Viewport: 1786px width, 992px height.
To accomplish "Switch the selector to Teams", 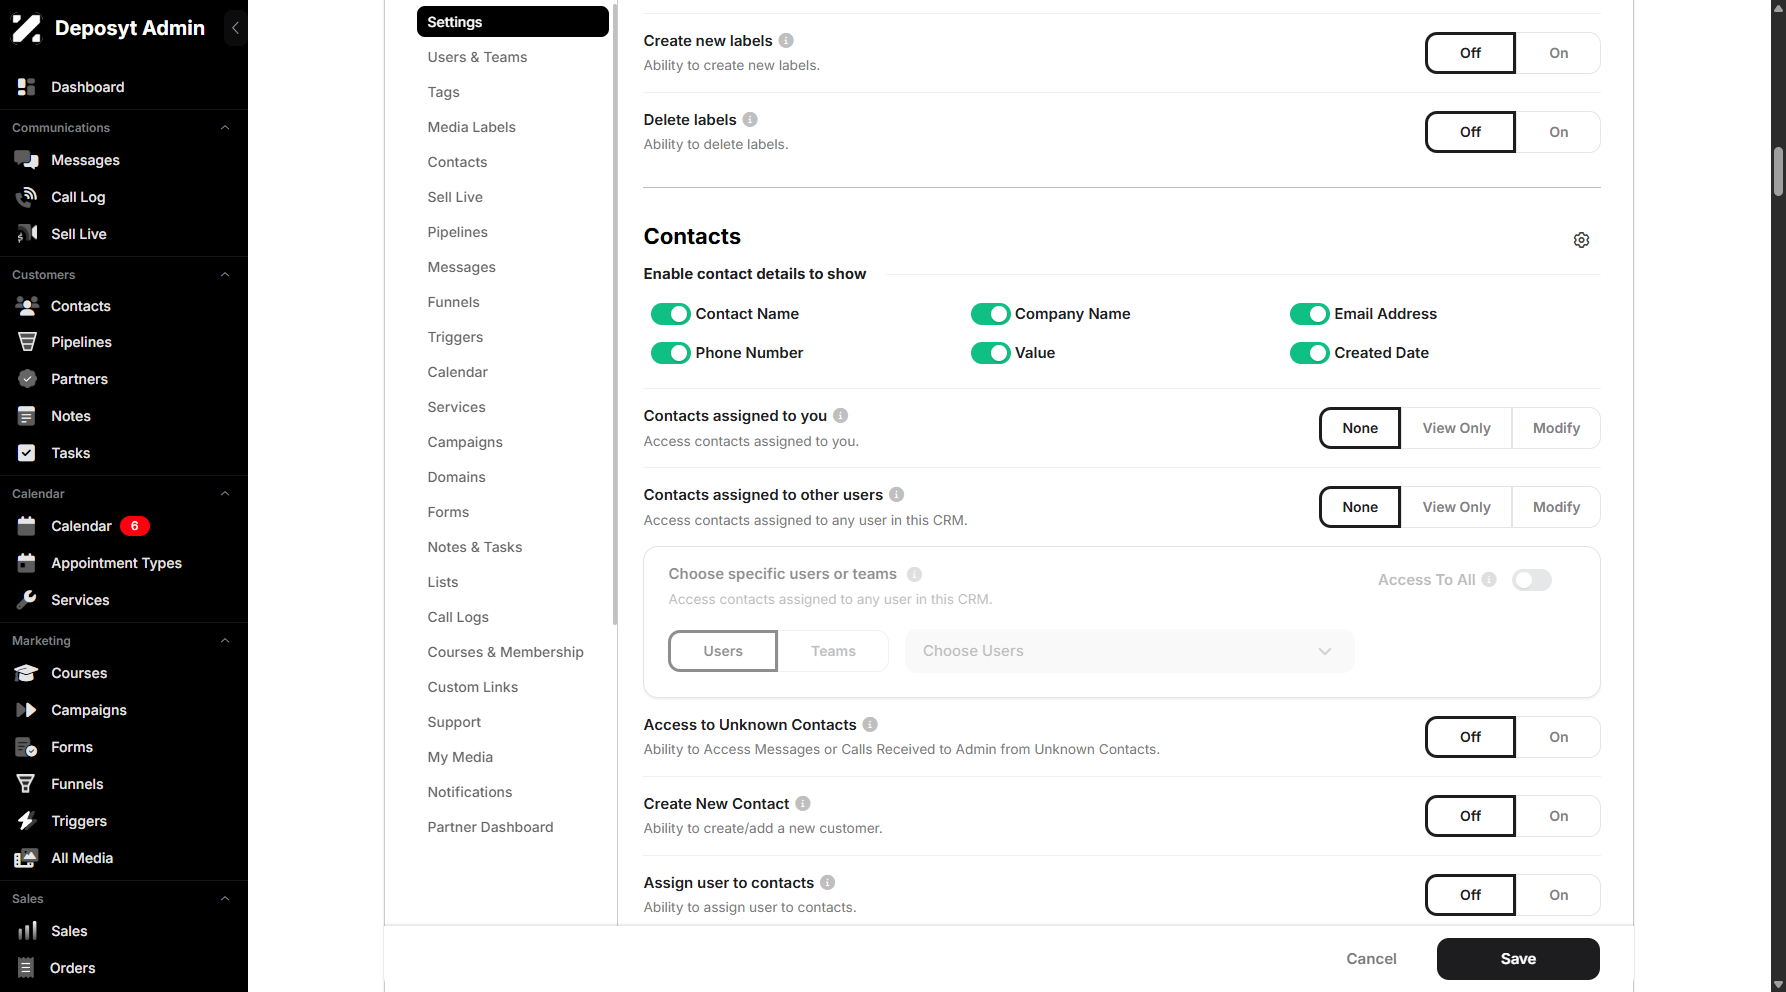I will (x=833, y=651).
